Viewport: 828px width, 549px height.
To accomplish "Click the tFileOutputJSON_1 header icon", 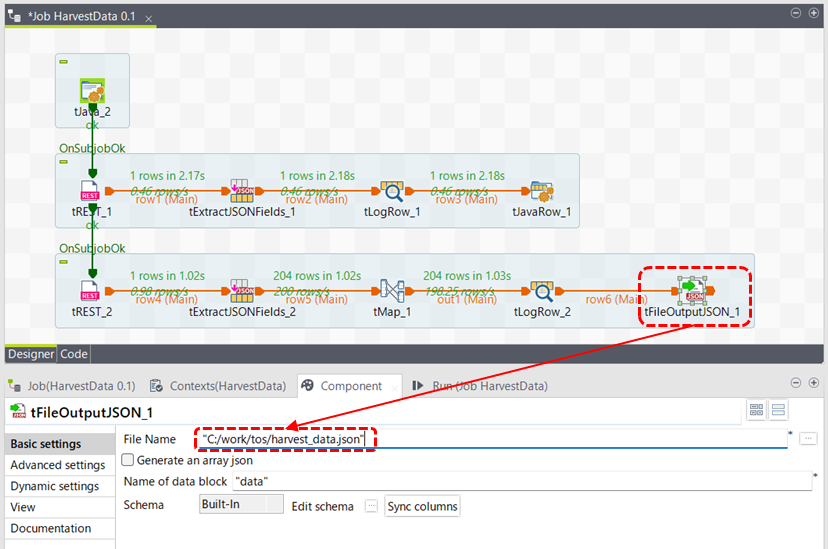I will coord(18,412).
